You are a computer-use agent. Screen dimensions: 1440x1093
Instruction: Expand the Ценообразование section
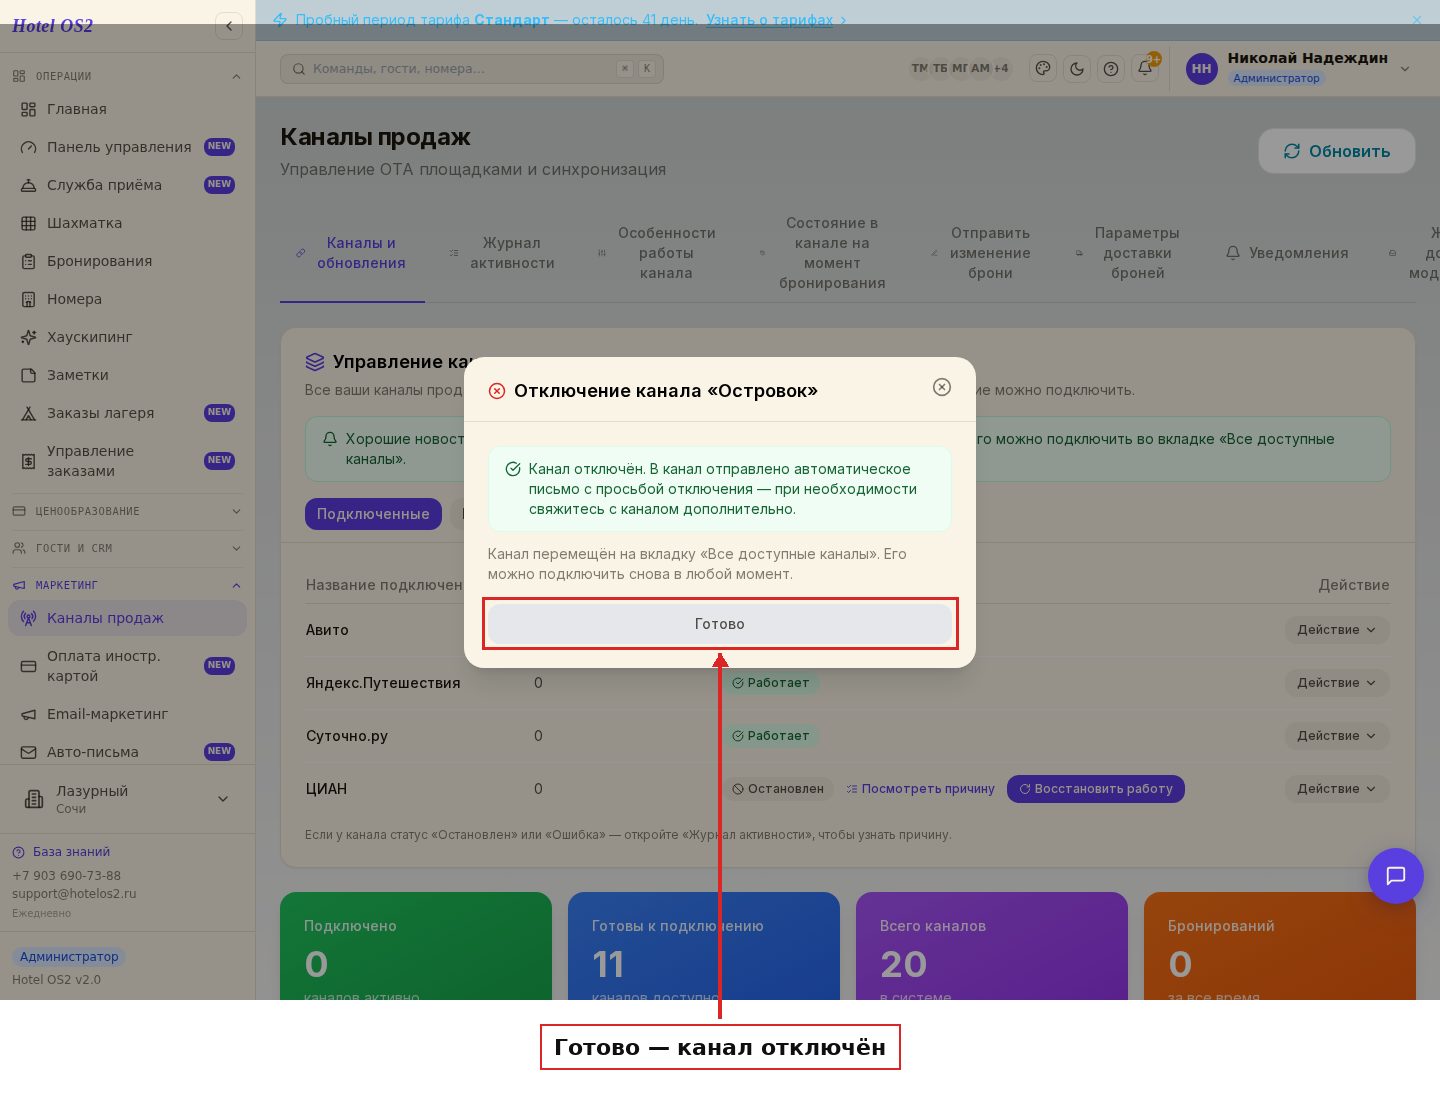[127, 511]
